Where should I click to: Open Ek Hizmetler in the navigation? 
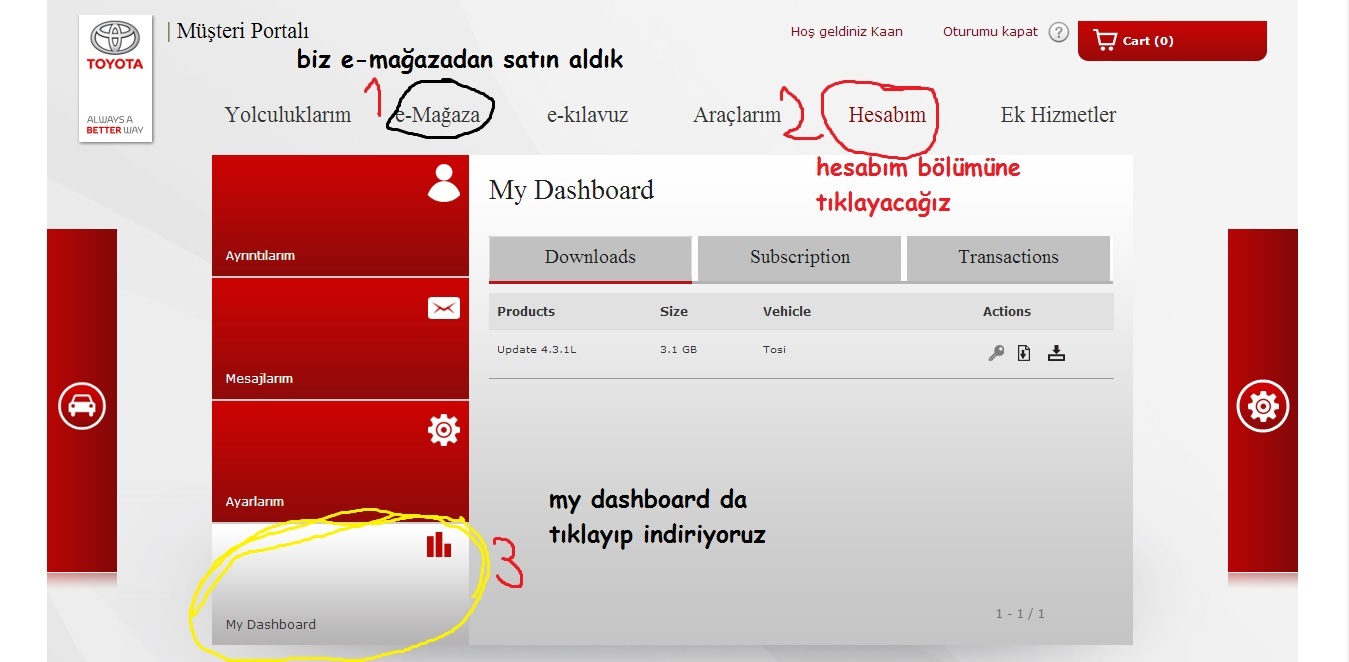[1058, 115]
